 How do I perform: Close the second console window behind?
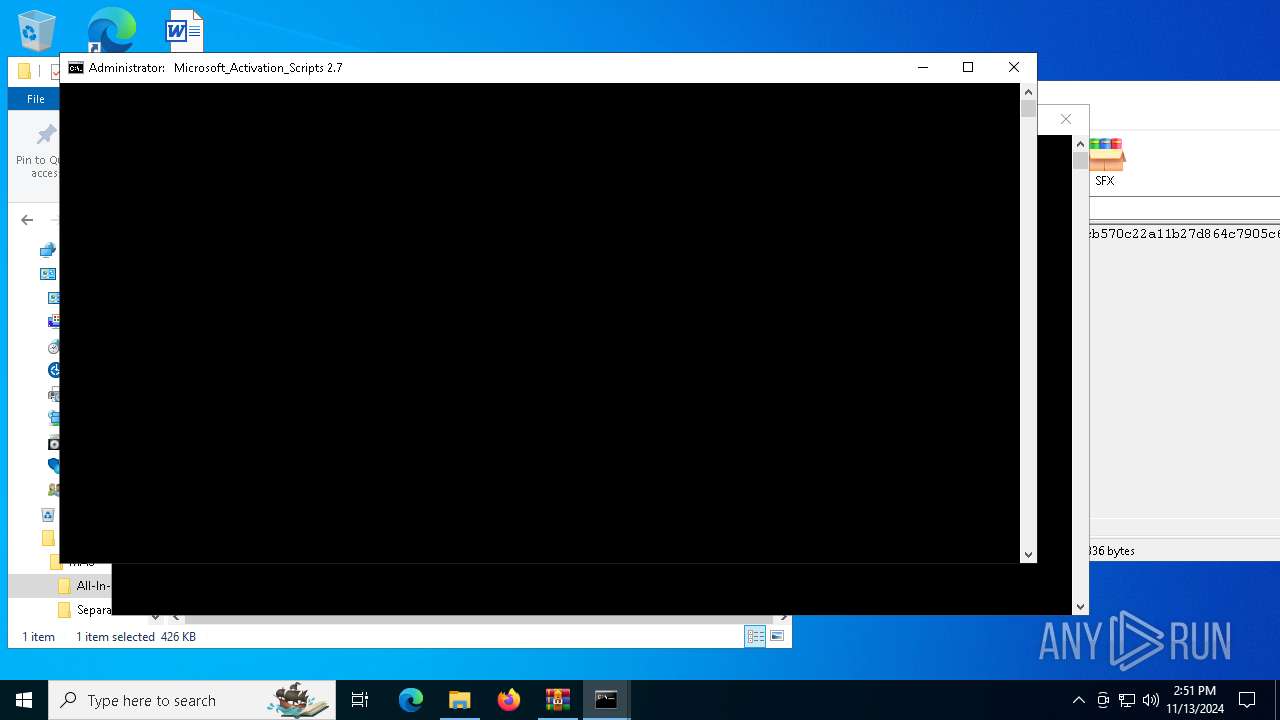coord(1066,119)
